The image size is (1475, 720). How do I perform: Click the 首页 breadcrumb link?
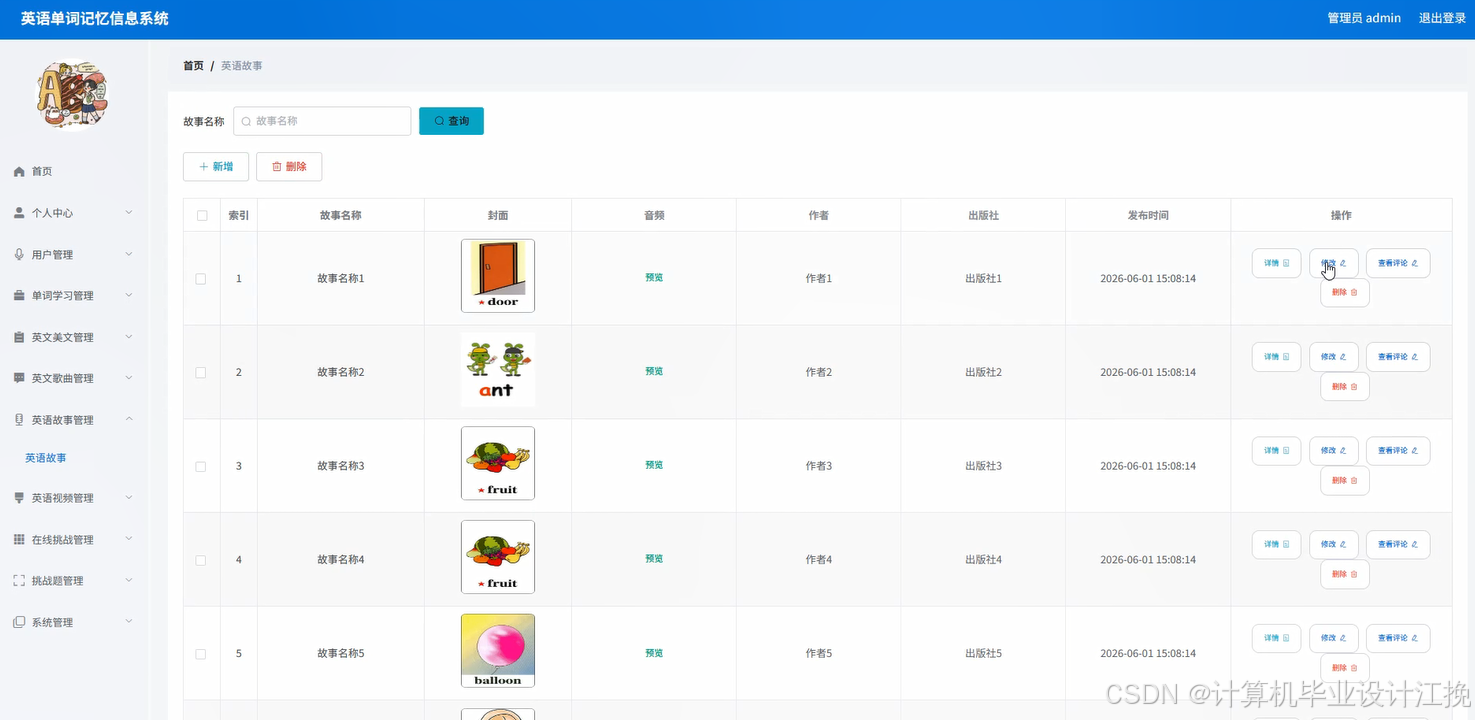pos(193,66)
